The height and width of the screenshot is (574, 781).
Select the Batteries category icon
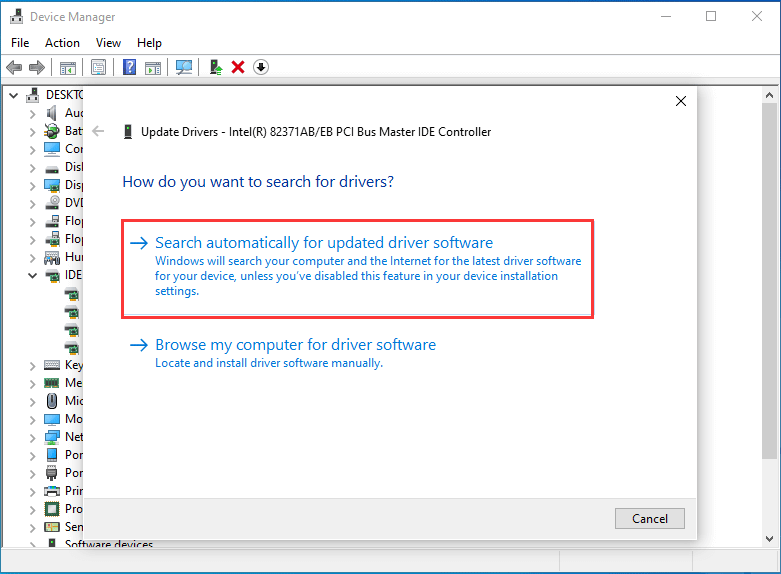coord(52,131)
